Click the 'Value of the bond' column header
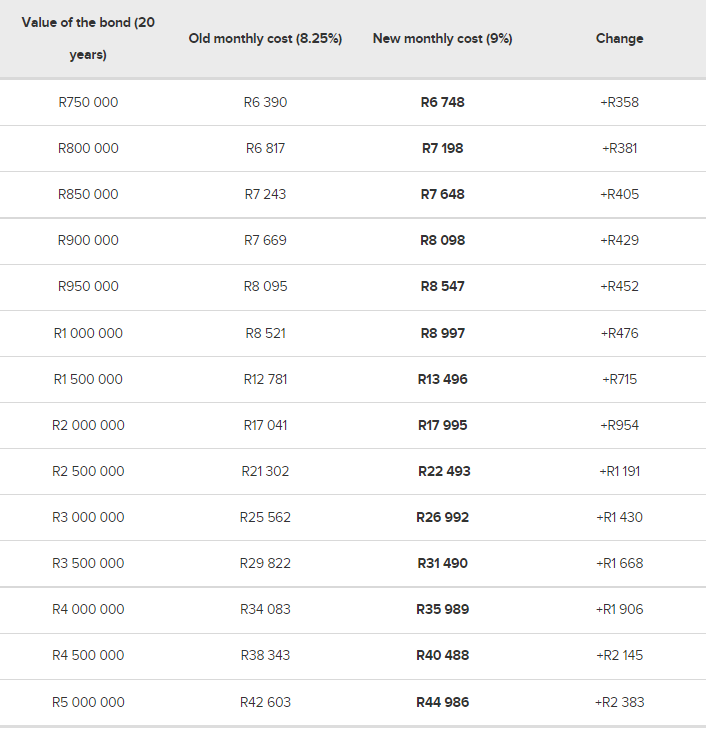Image resolution: width=706 pixels, height=729 pixels. pyautogui.click(x=88, y=38)
